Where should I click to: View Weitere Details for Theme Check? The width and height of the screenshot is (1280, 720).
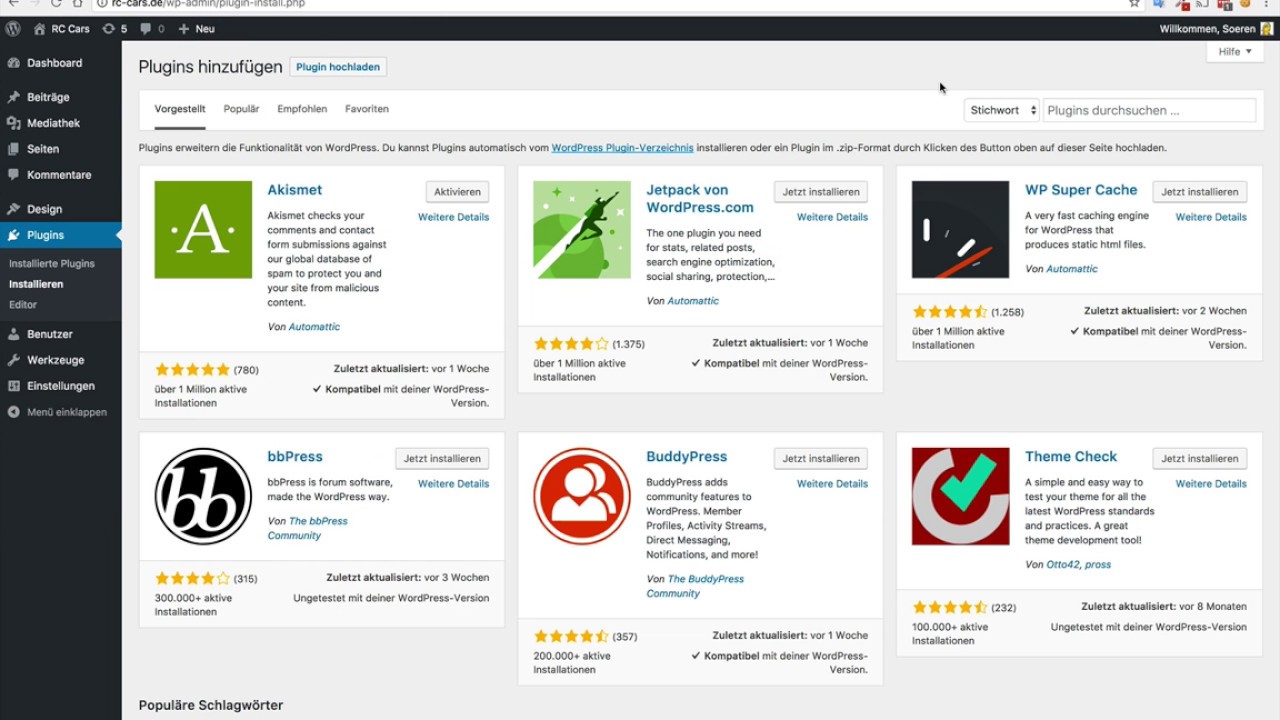pos(1211,484)
